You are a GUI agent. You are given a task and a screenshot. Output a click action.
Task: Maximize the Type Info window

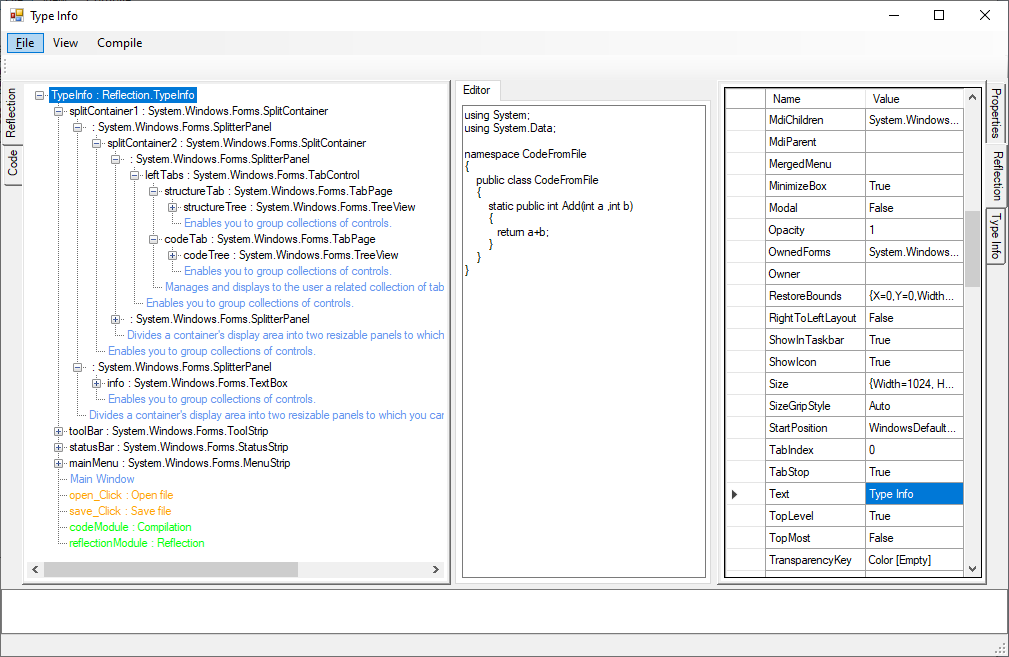939,15
